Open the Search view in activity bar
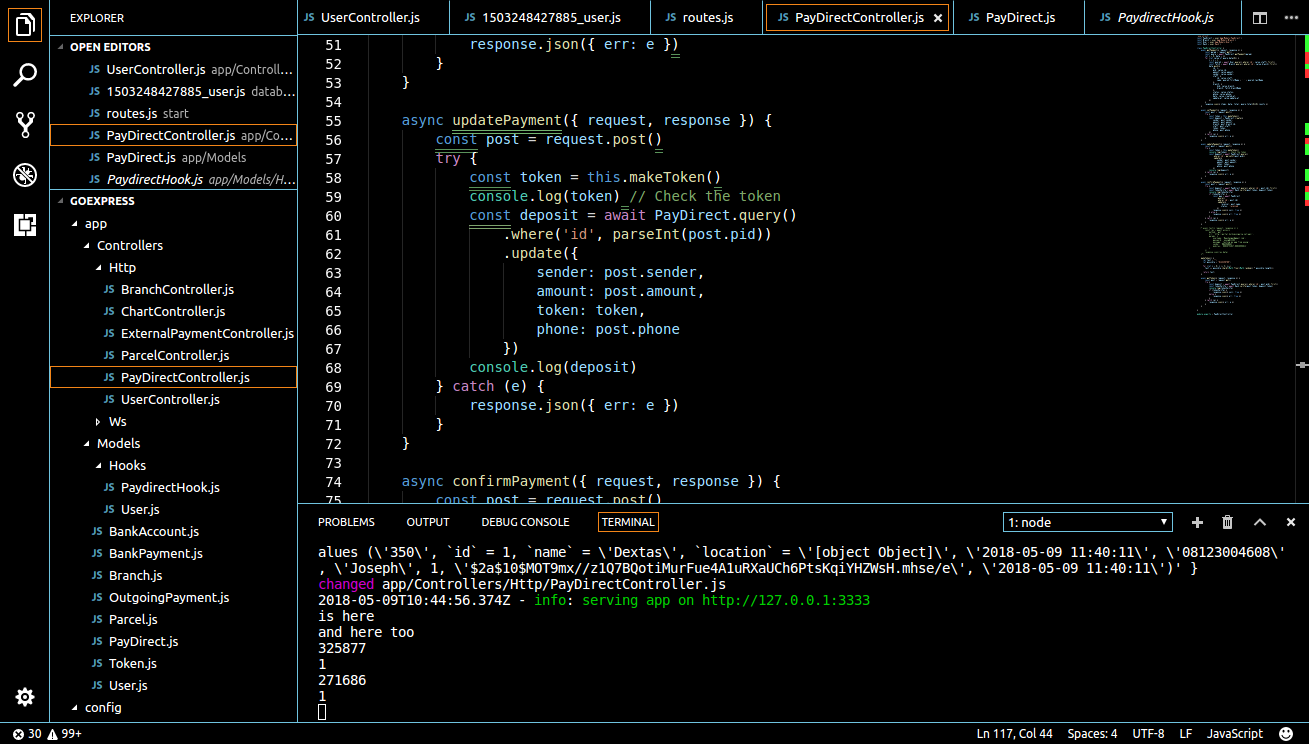1309x744 pixels. coord(25,74)
